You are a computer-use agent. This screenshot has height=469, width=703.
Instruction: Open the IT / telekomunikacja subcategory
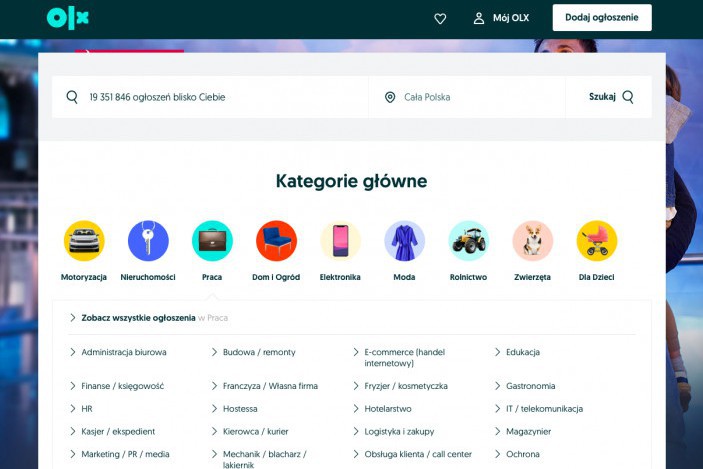tap(544, 409)
